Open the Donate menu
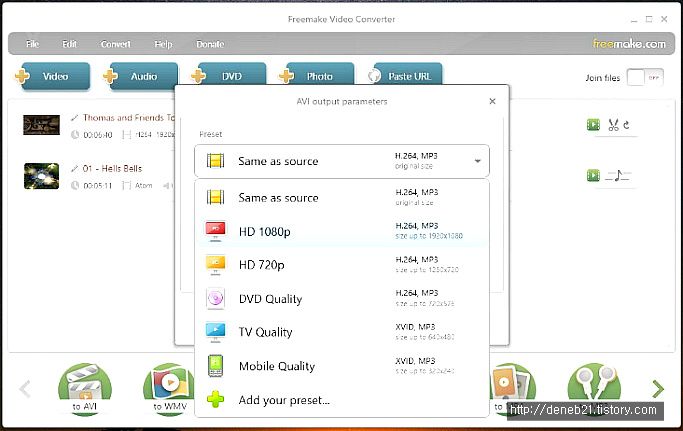The height and width of the screenshot is (431, 683). click(210, 44)
